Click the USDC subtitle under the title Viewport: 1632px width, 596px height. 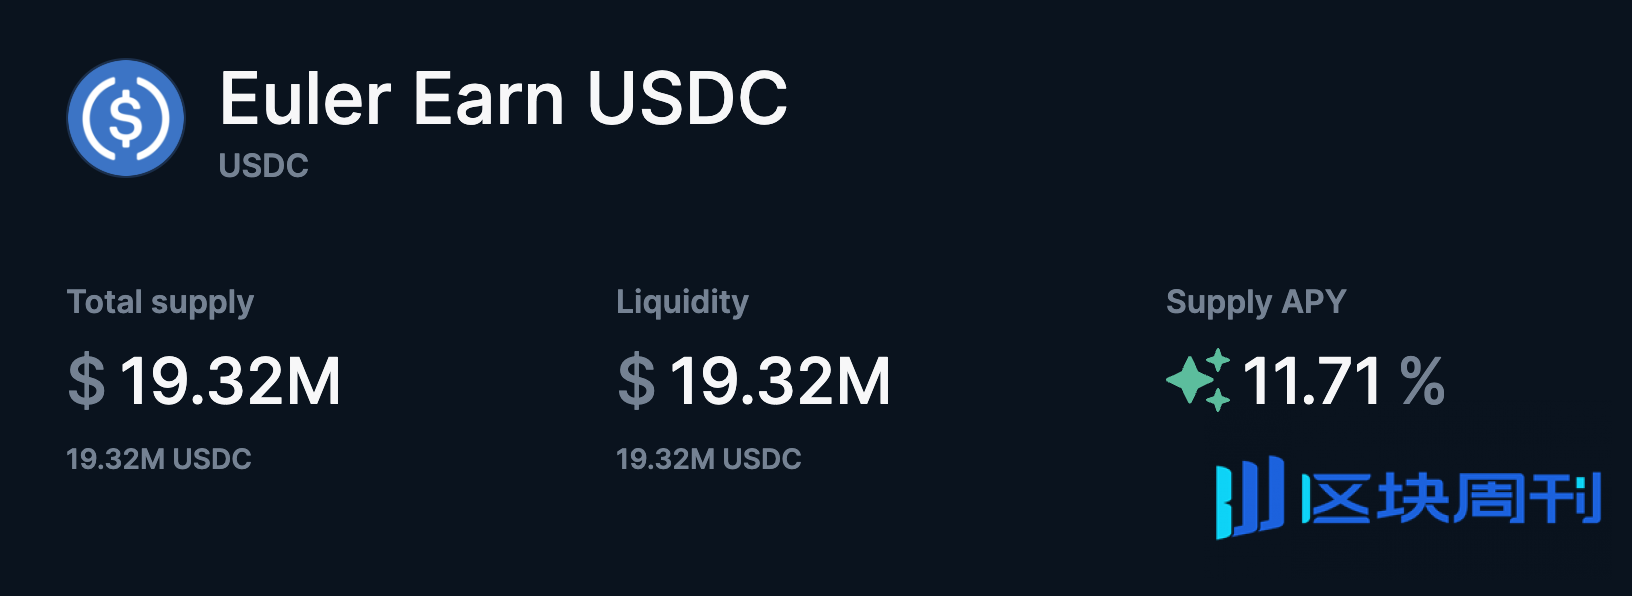263,165
